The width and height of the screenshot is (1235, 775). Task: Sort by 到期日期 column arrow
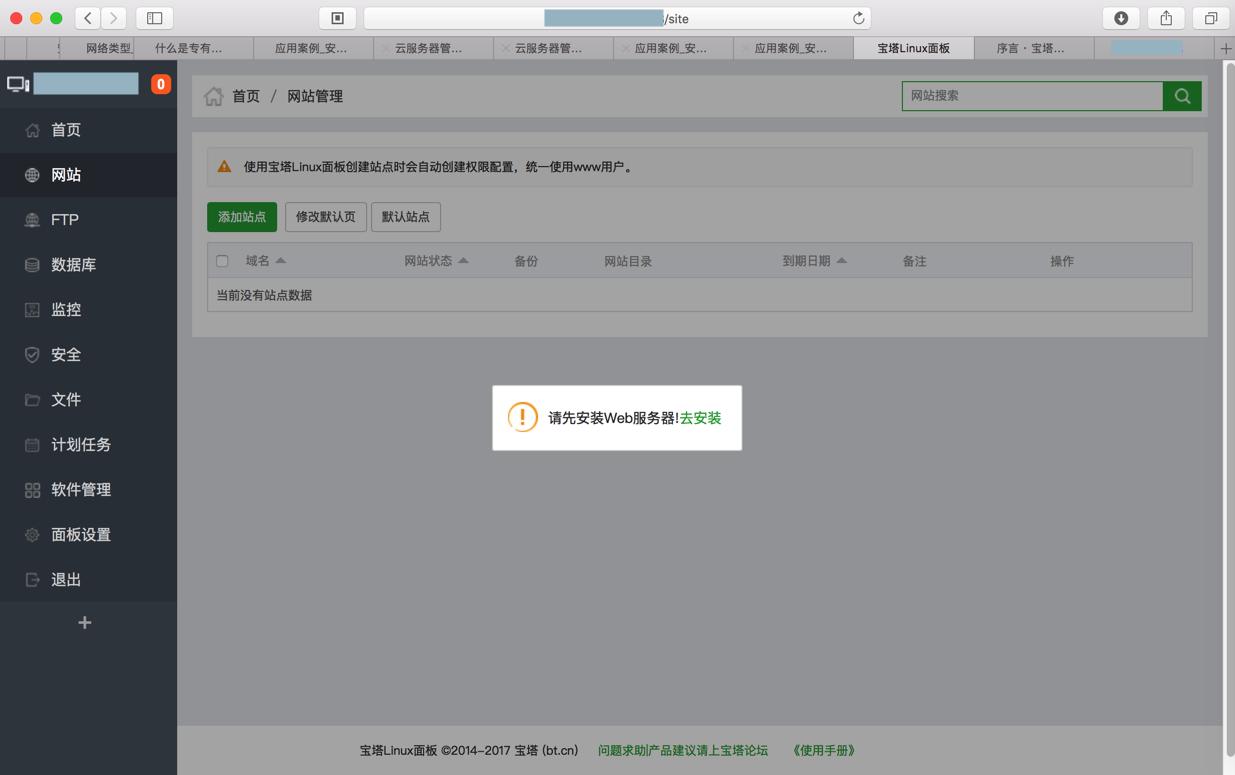pos(841,261)
